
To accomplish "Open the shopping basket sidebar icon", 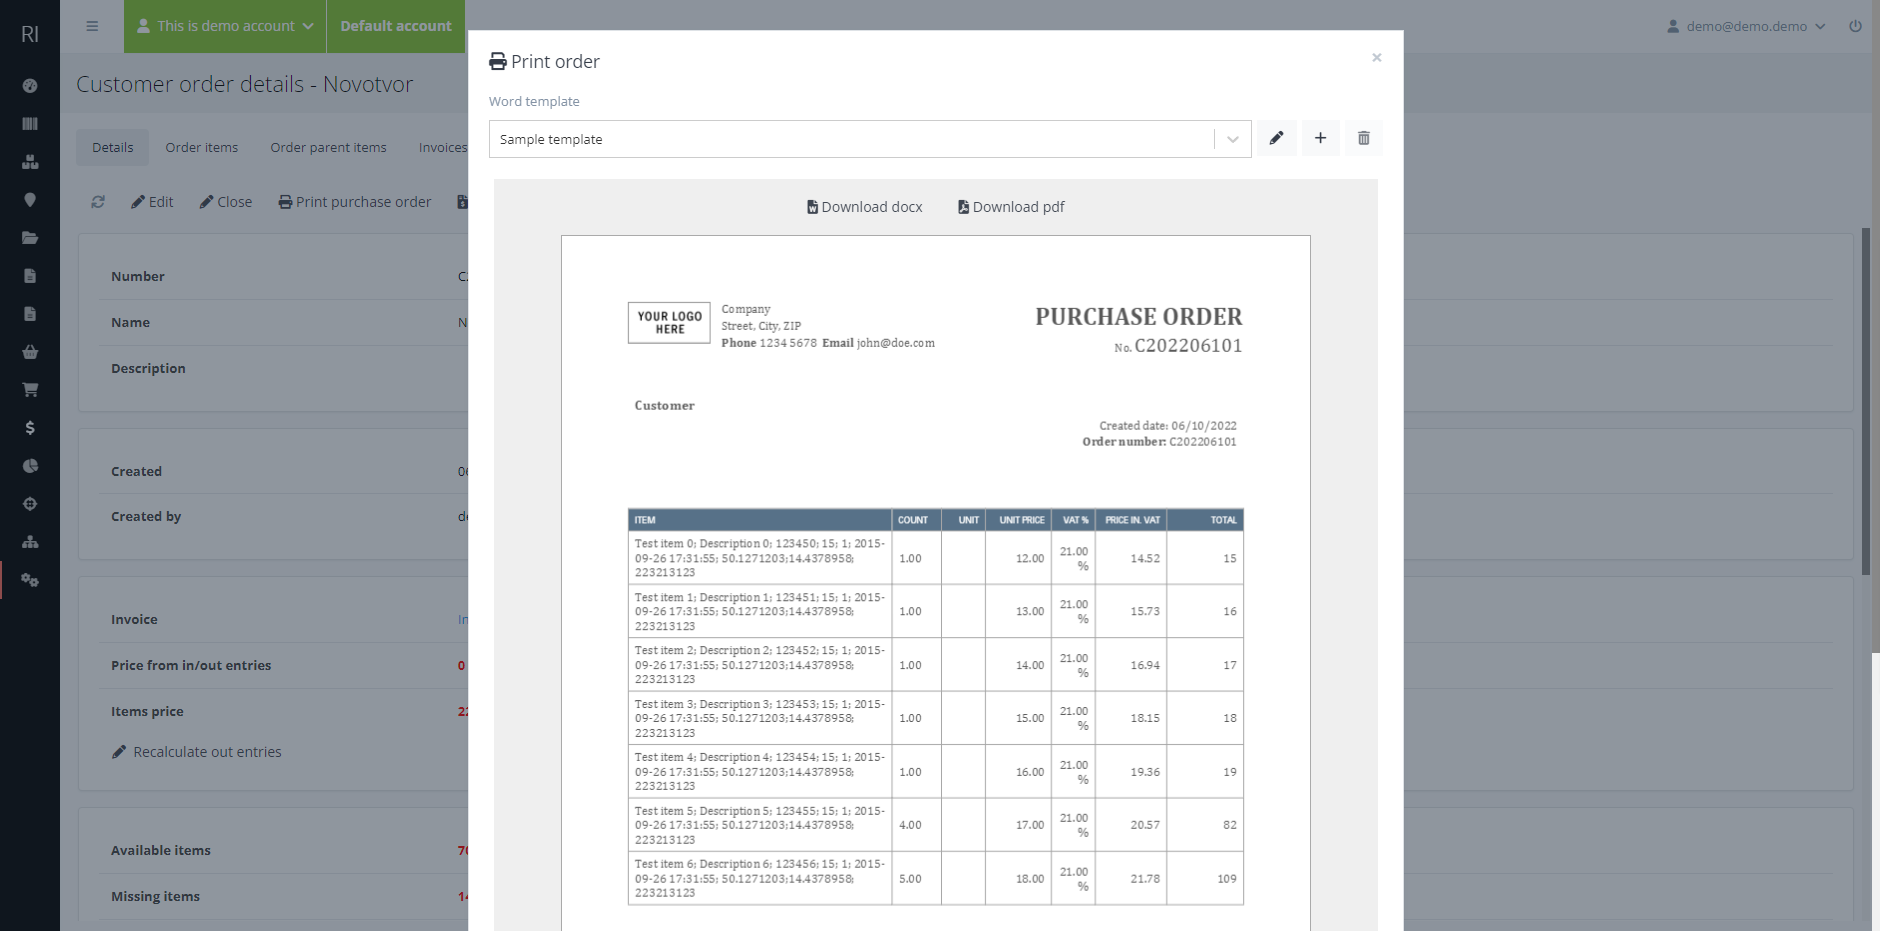I will (x=30, y=352).
